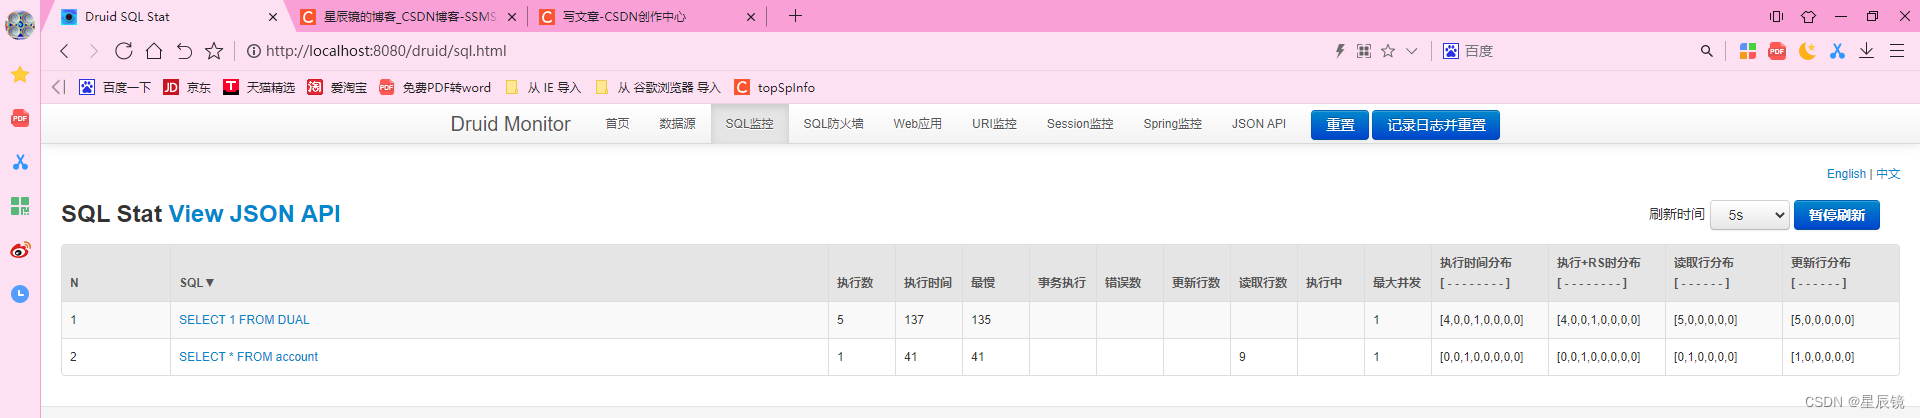This screenshot has height=418, width=1920.
Task: Open the 百度一下 bookmark
Action: 115,87
